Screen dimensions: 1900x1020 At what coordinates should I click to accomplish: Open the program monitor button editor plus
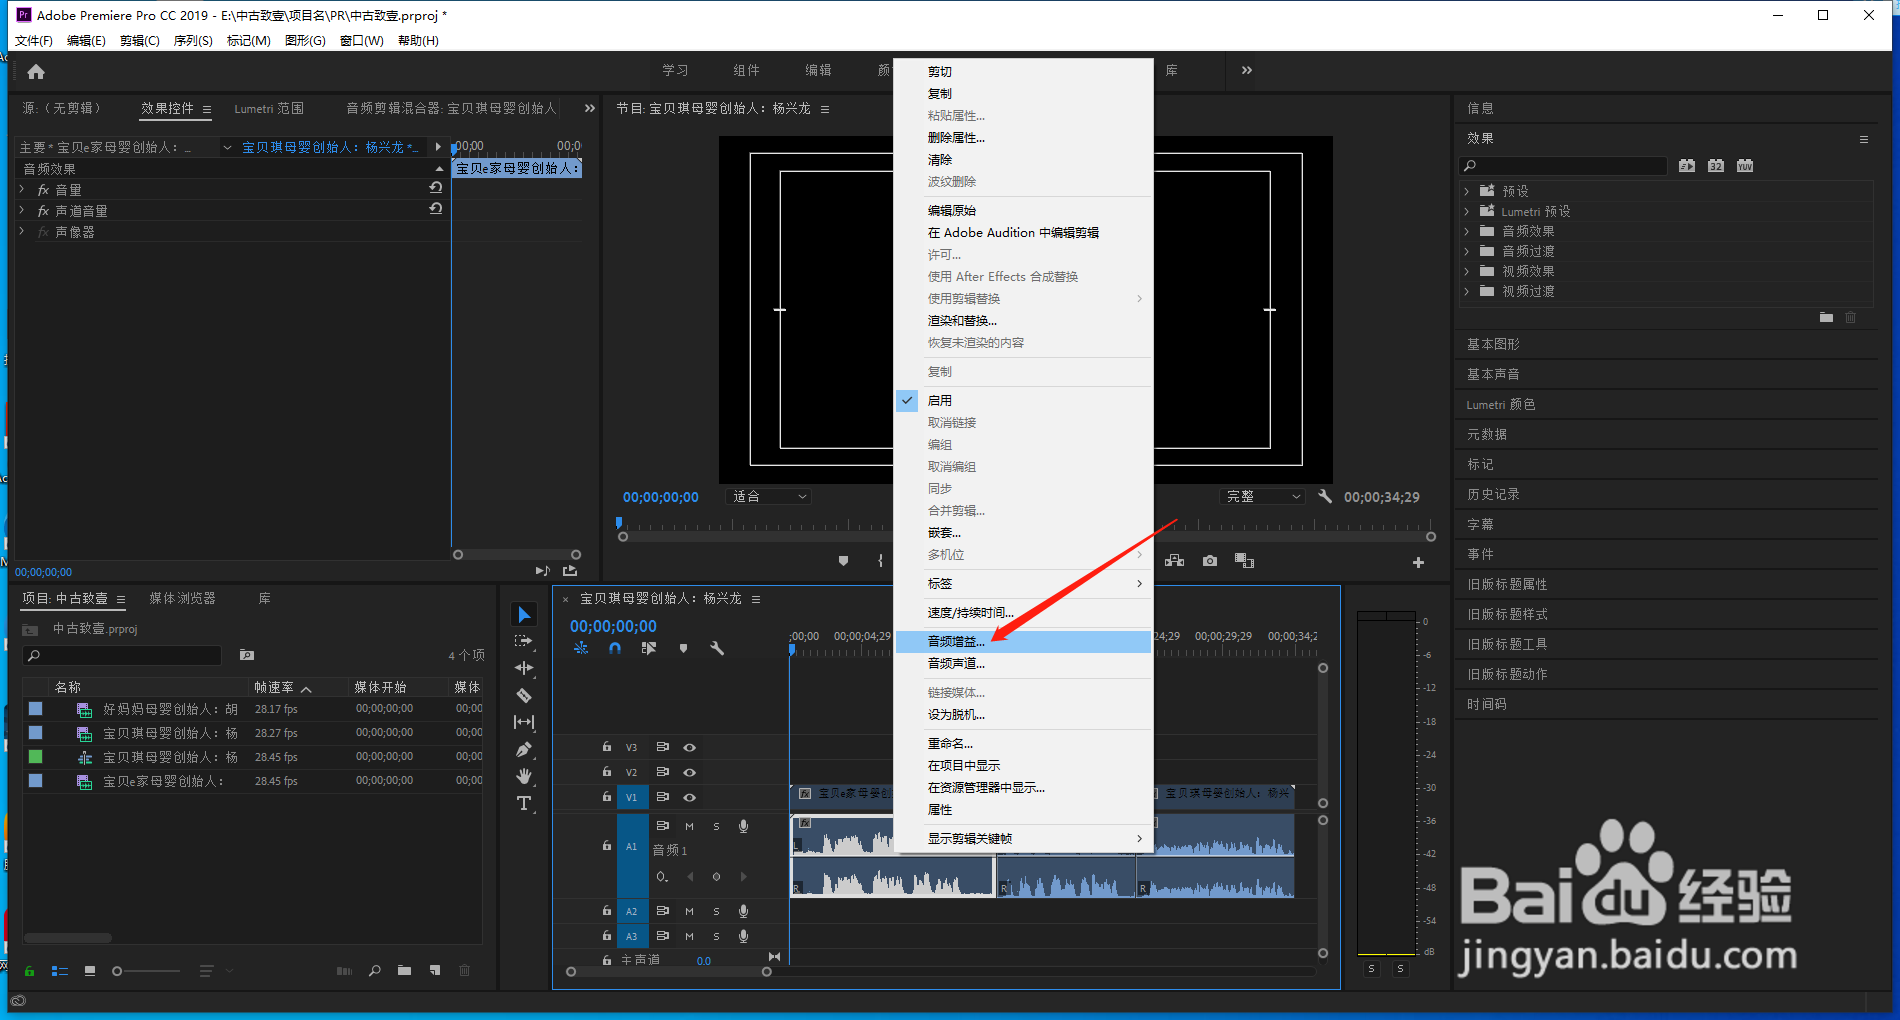point(1418,563)
